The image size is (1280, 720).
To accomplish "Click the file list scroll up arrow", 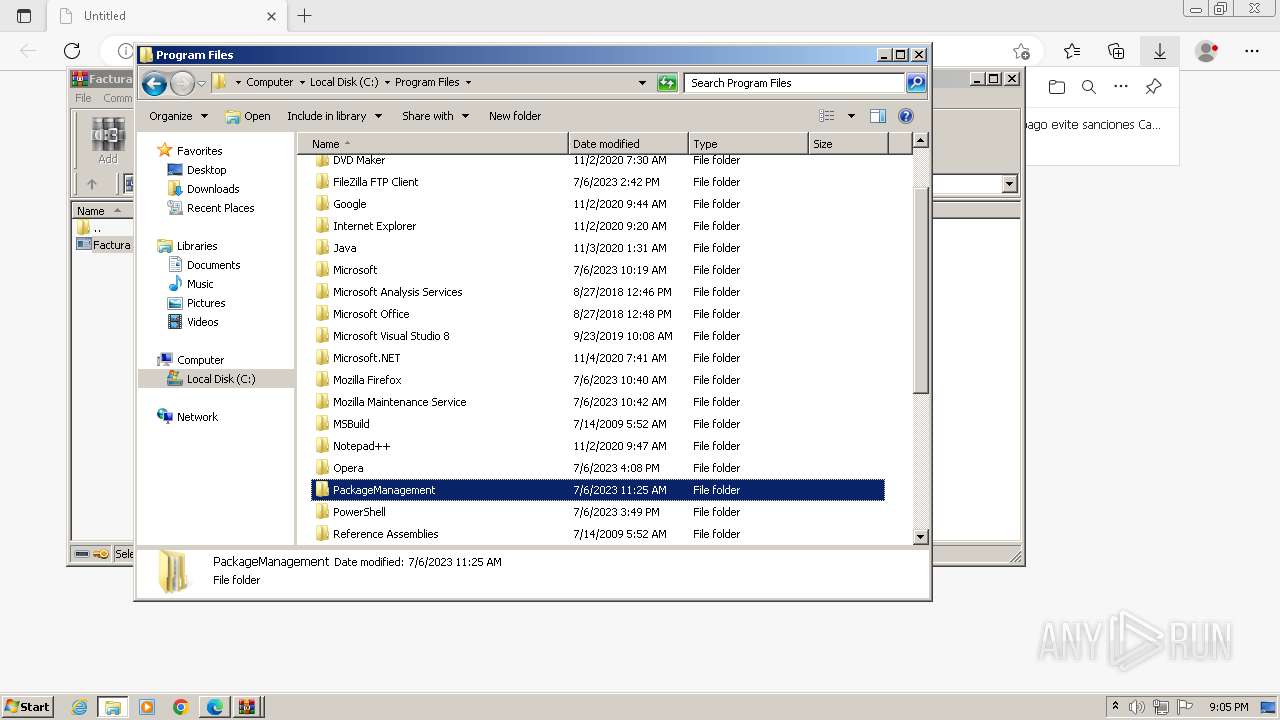I will (921, 141).
